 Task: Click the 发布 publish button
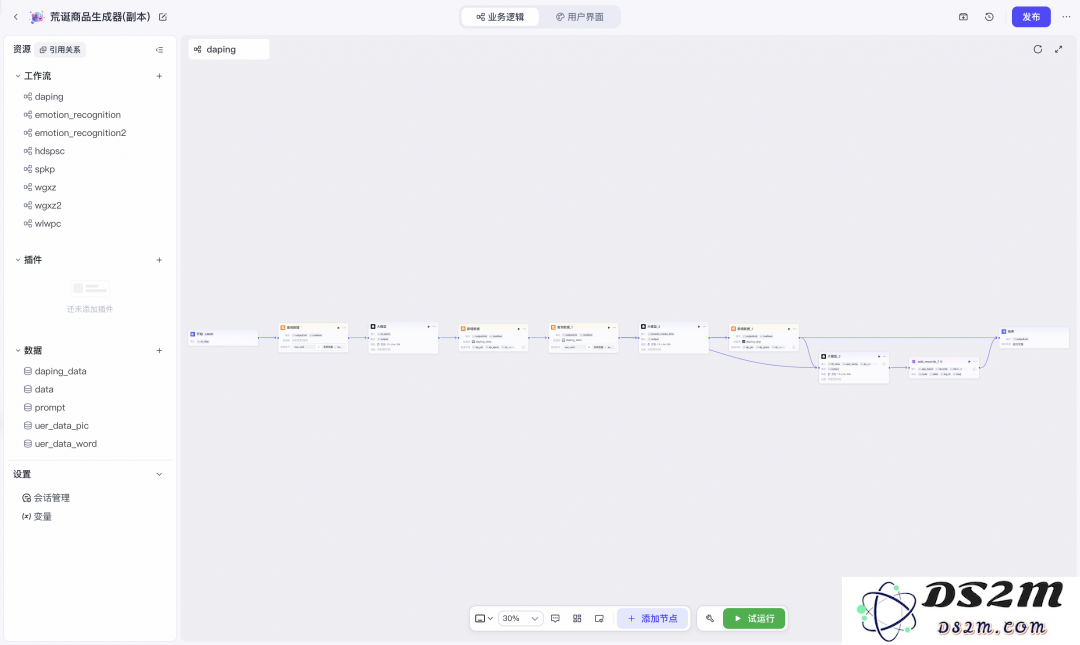(1030, 17)
